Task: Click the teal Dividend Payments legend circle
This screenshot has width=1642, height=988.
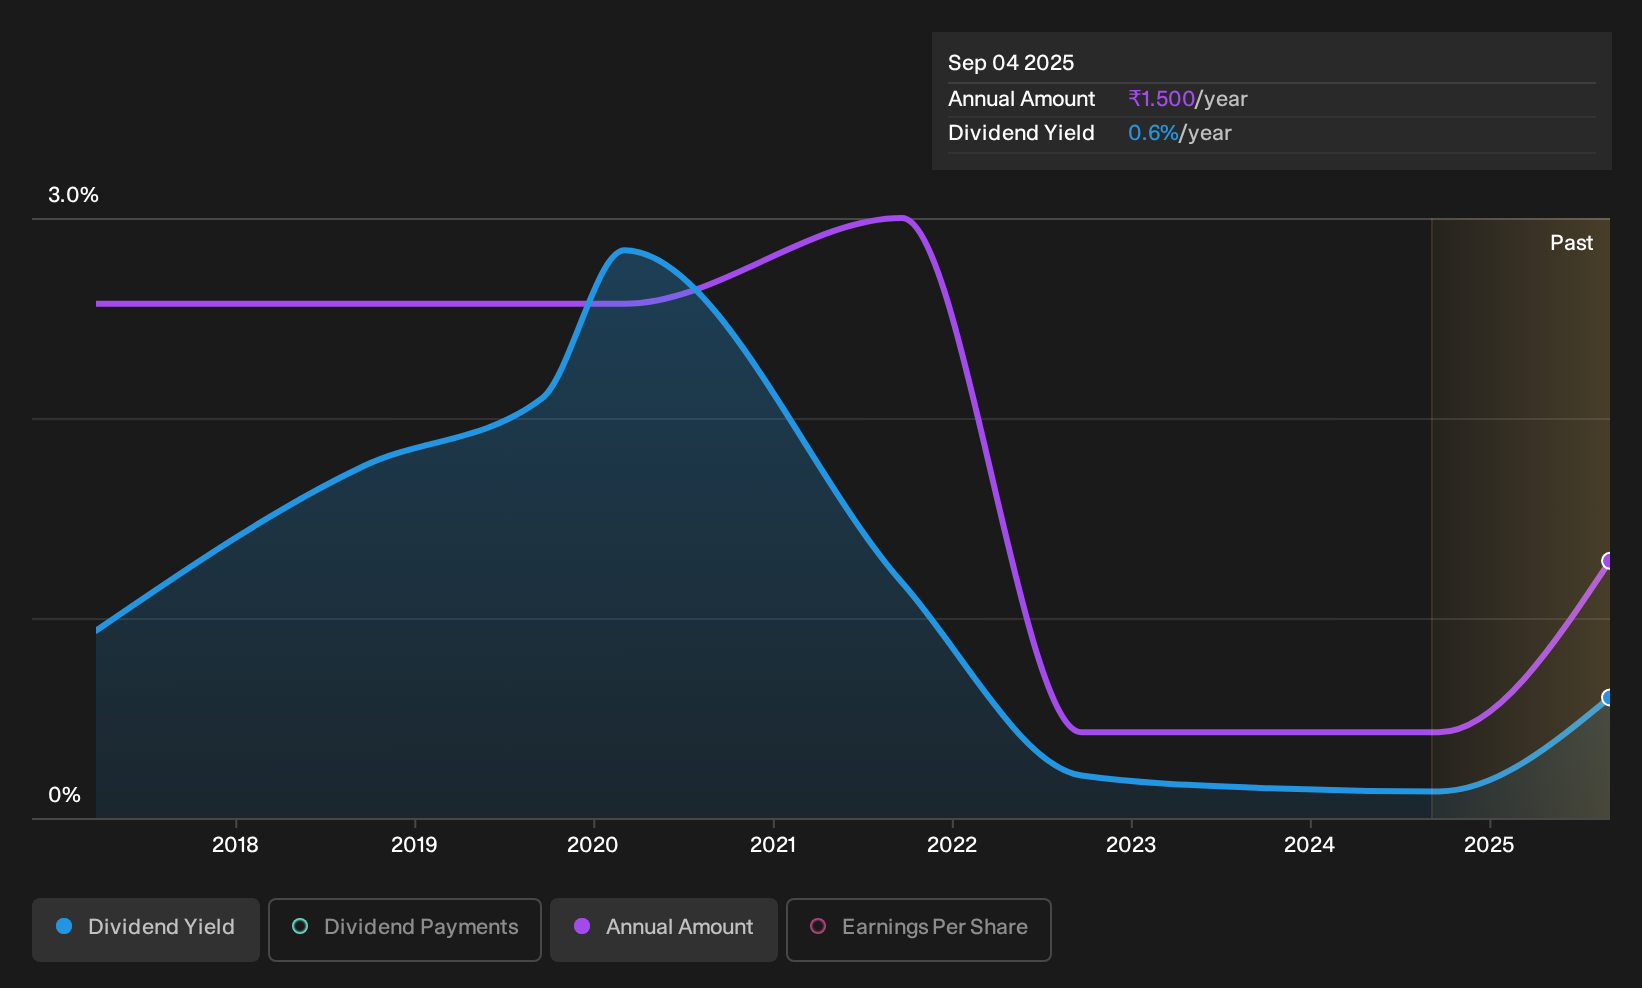Action: click(x=300, y=926)
